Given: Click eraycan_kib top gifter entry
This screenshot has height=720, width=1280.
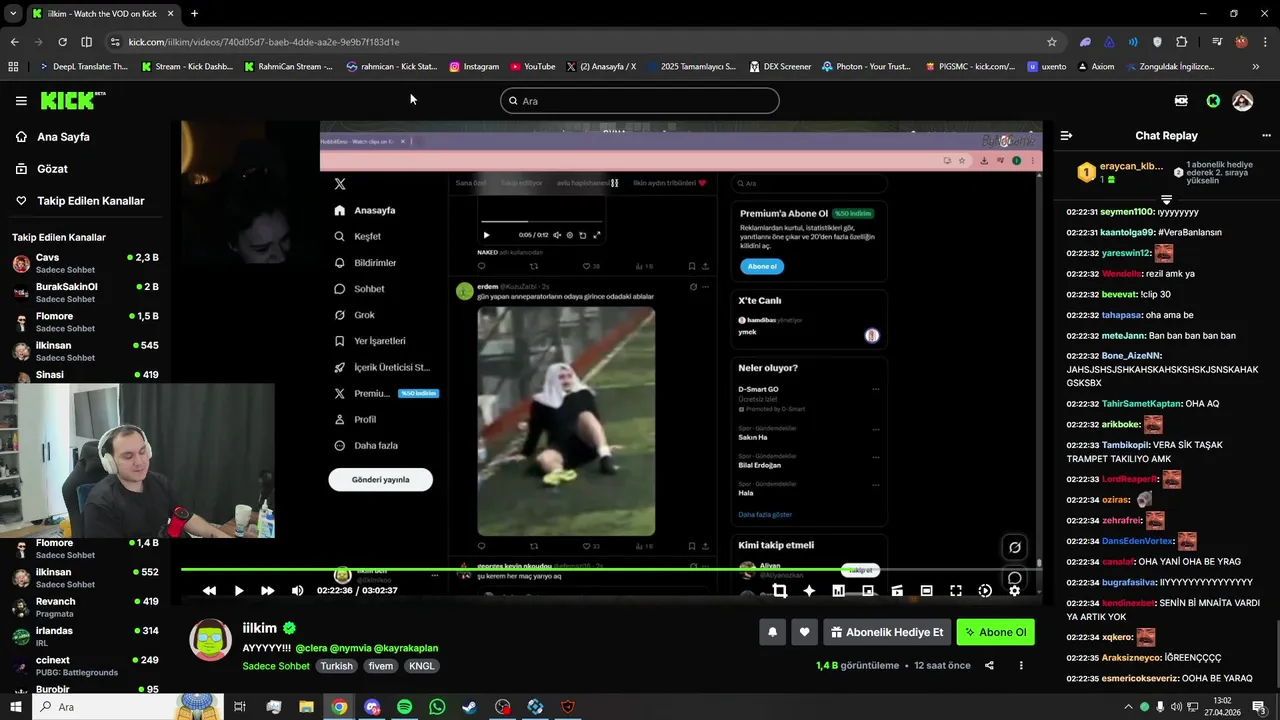Looking at the screenshot, I should [x=1120, y=172].
